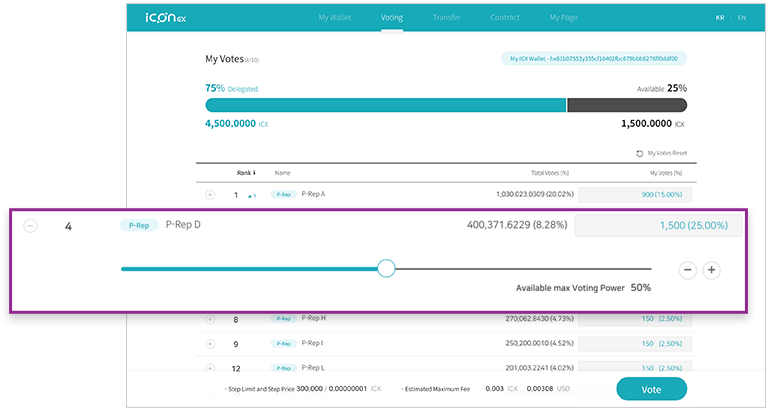769x411 pixels.
Task: Reset votes with My Votes Reset icon
Action: pos(640,154)
